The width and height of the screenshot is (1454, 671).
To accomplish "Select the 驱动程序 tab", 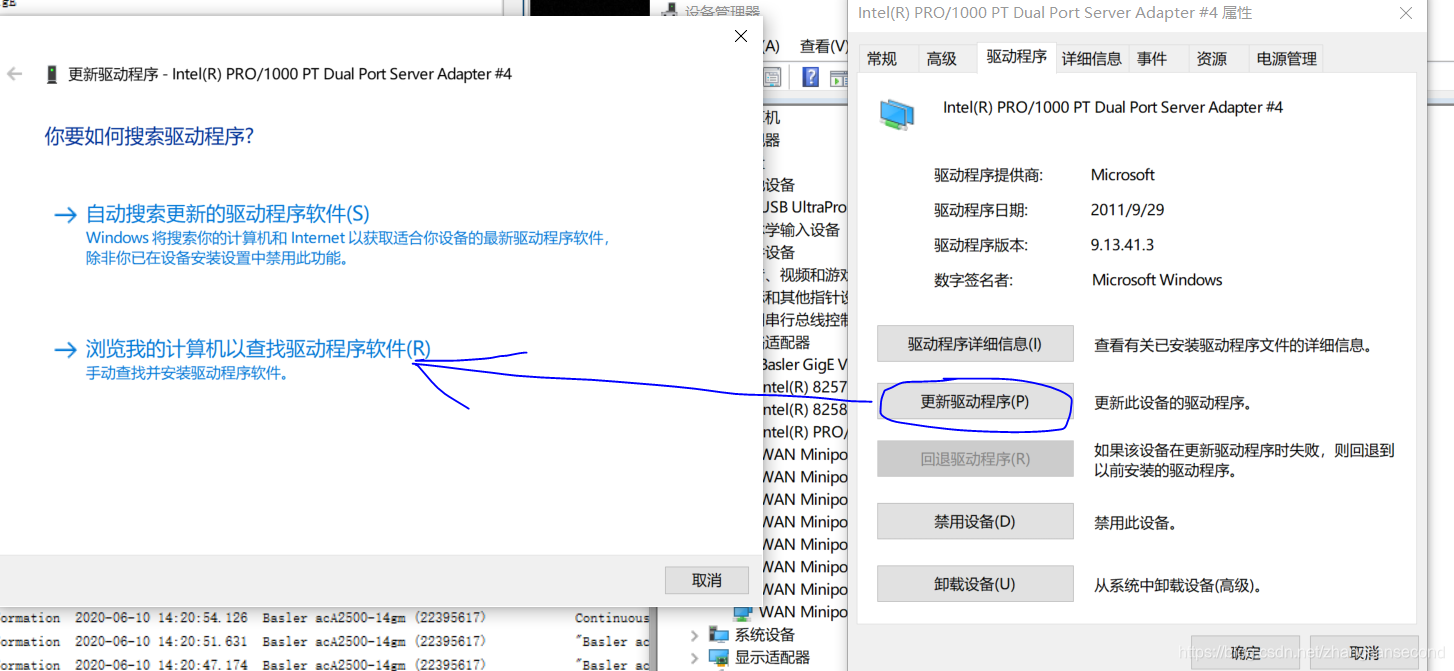I will point(1016,57).
